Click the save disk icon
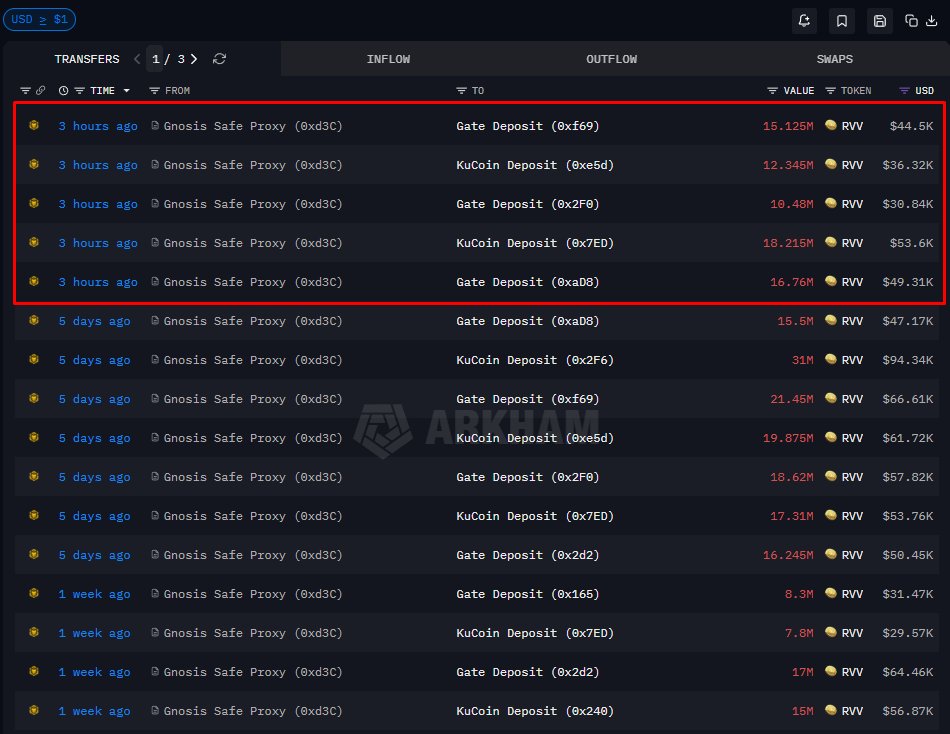950x734 pixels. [x=880, y=21]
